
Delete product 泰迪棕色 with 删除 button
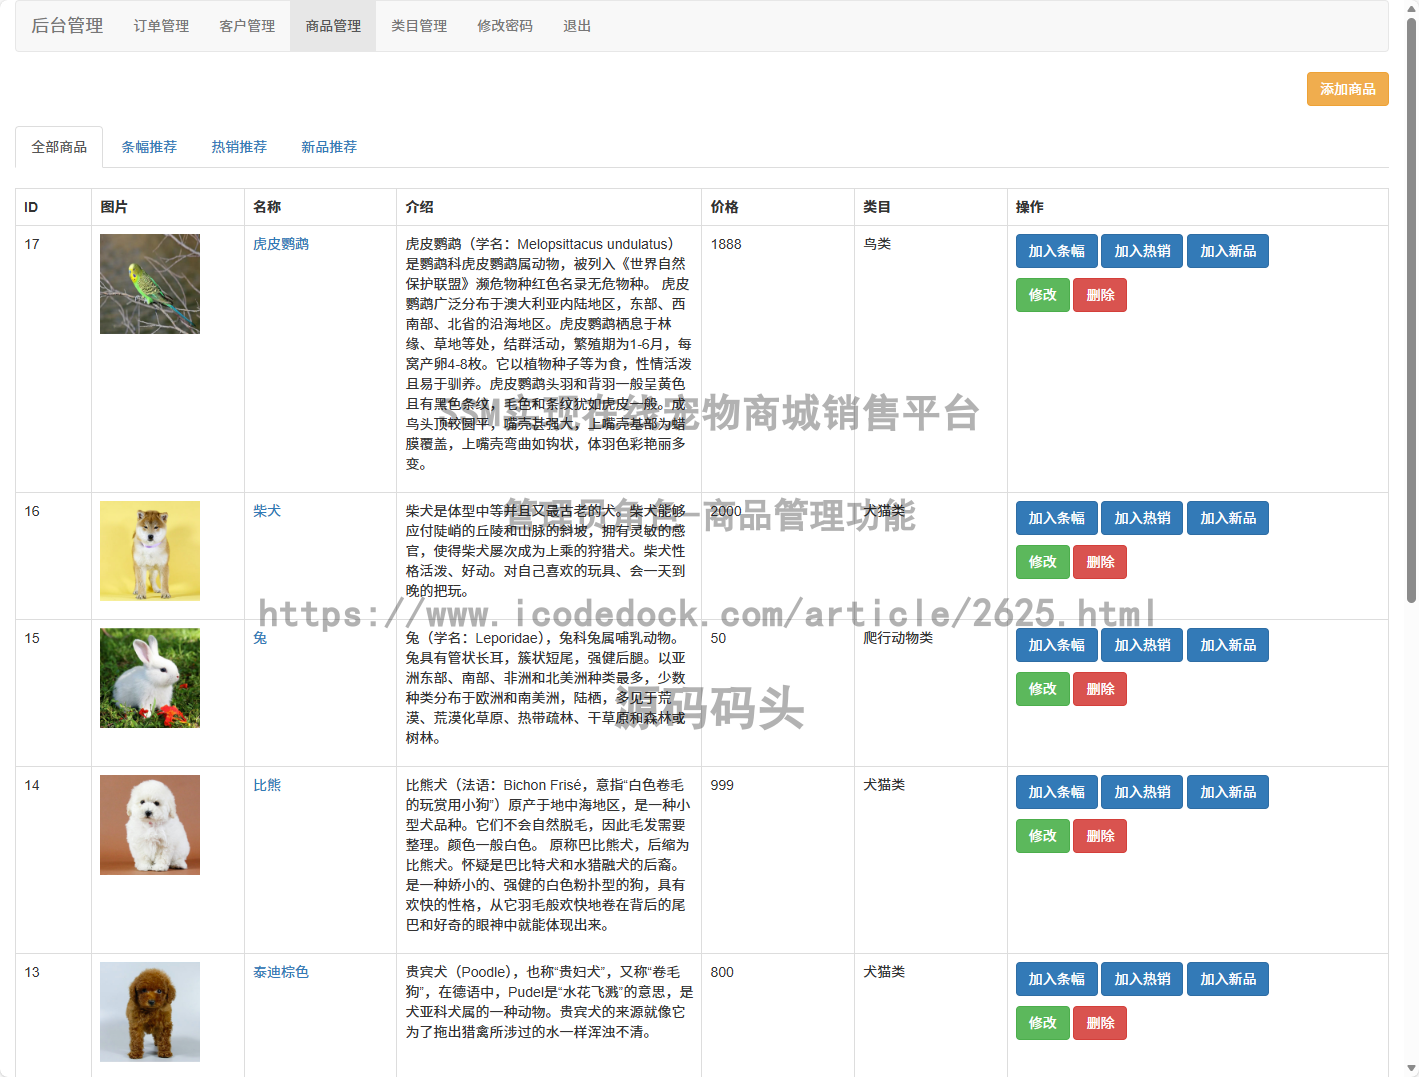1100,1023
